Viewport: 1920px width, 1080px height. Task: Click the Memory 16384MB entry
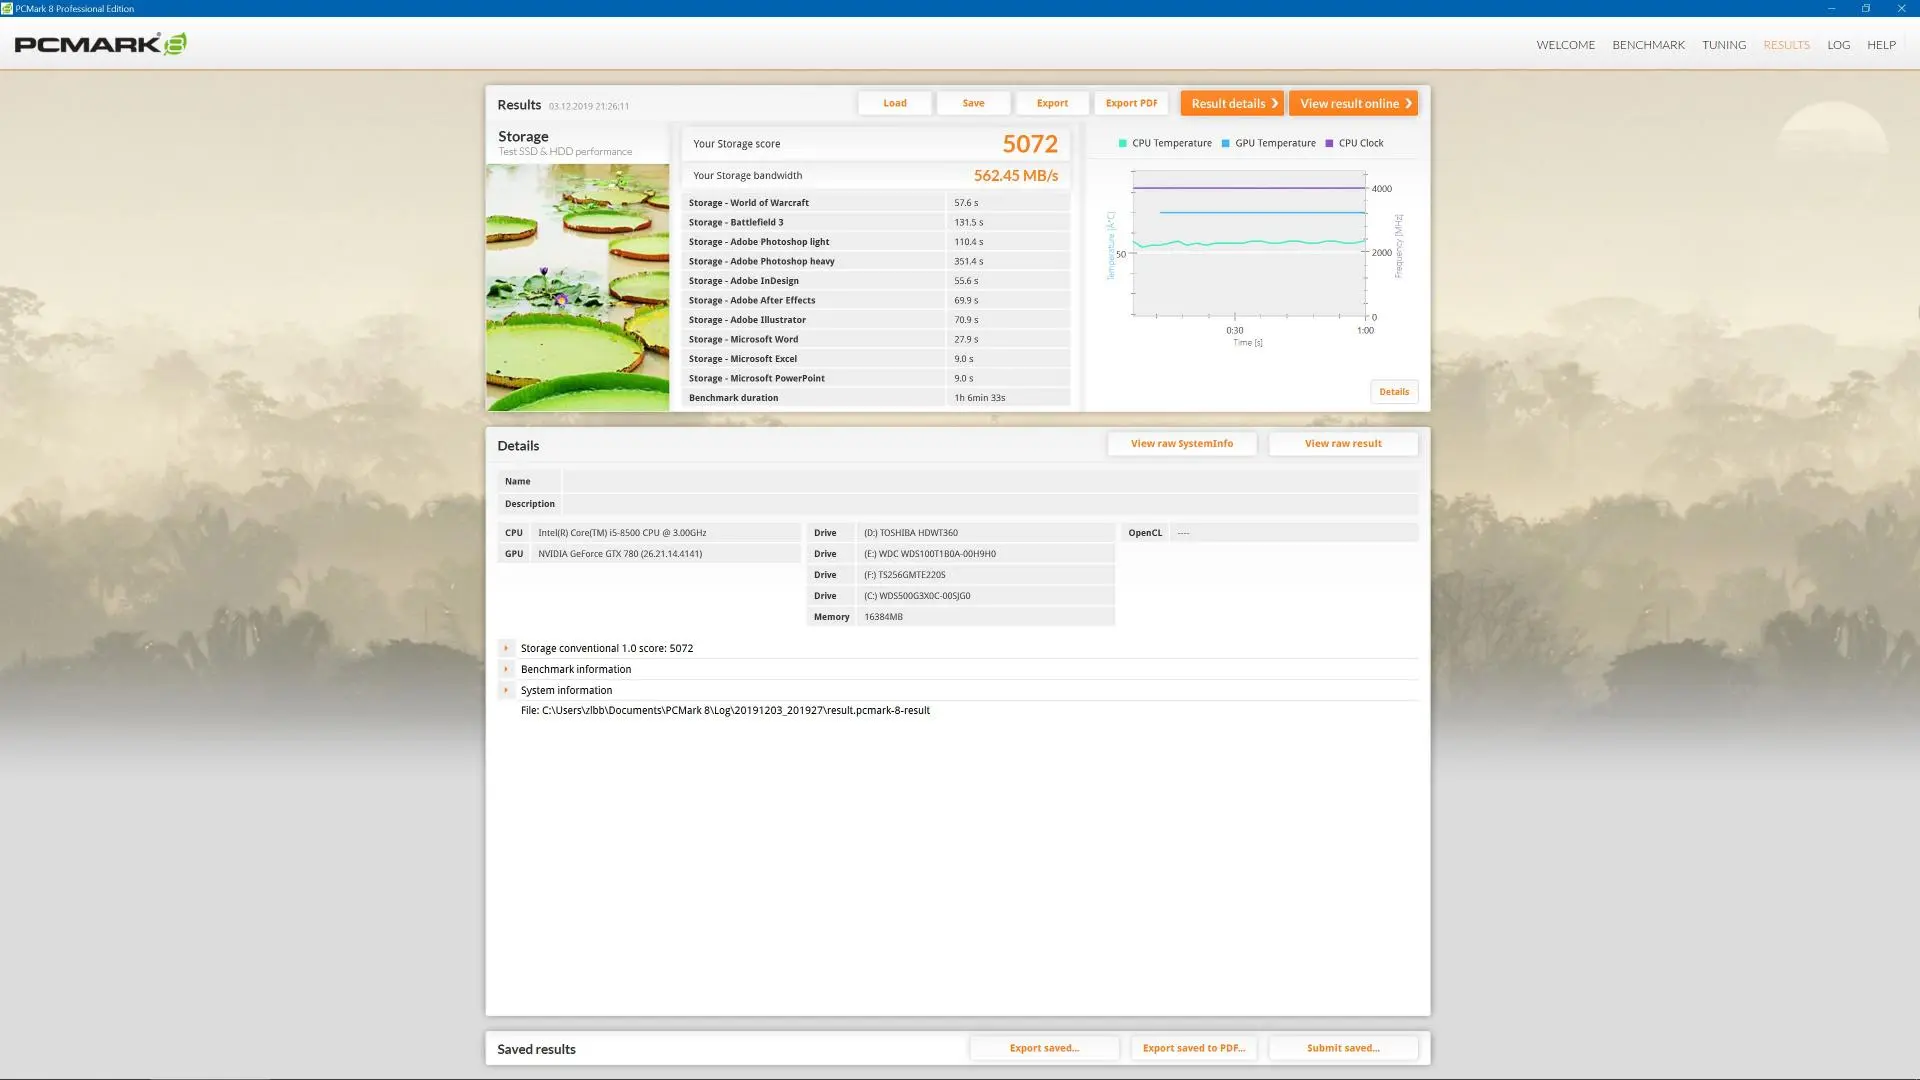[986, 617]
